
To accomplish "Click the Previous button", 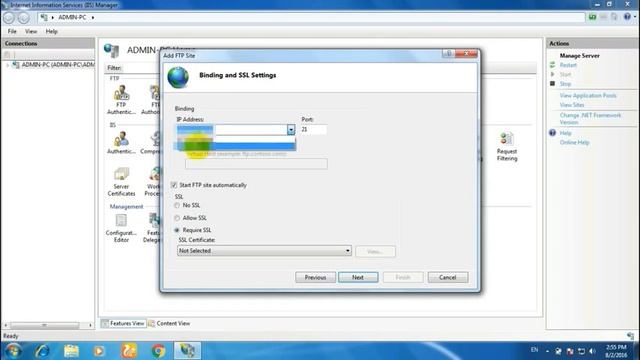I will coord(316,278).
